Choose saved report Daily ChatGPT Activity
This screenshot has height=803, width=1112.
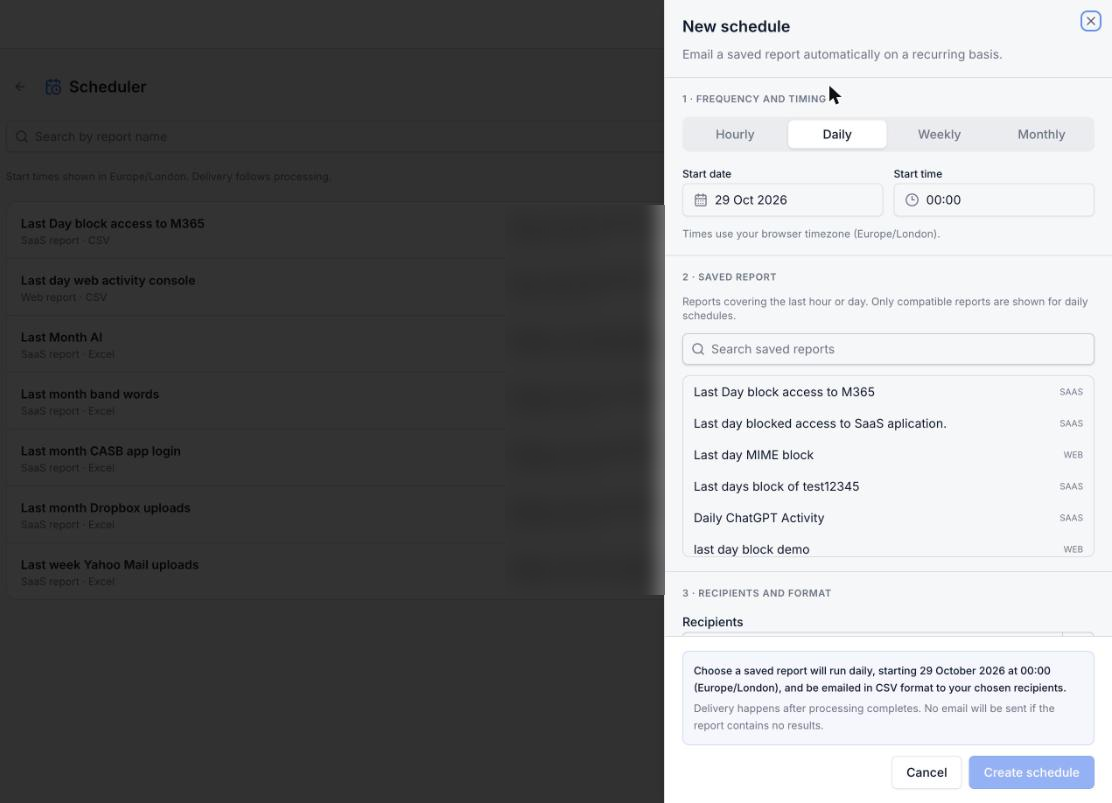click(888, 518)
